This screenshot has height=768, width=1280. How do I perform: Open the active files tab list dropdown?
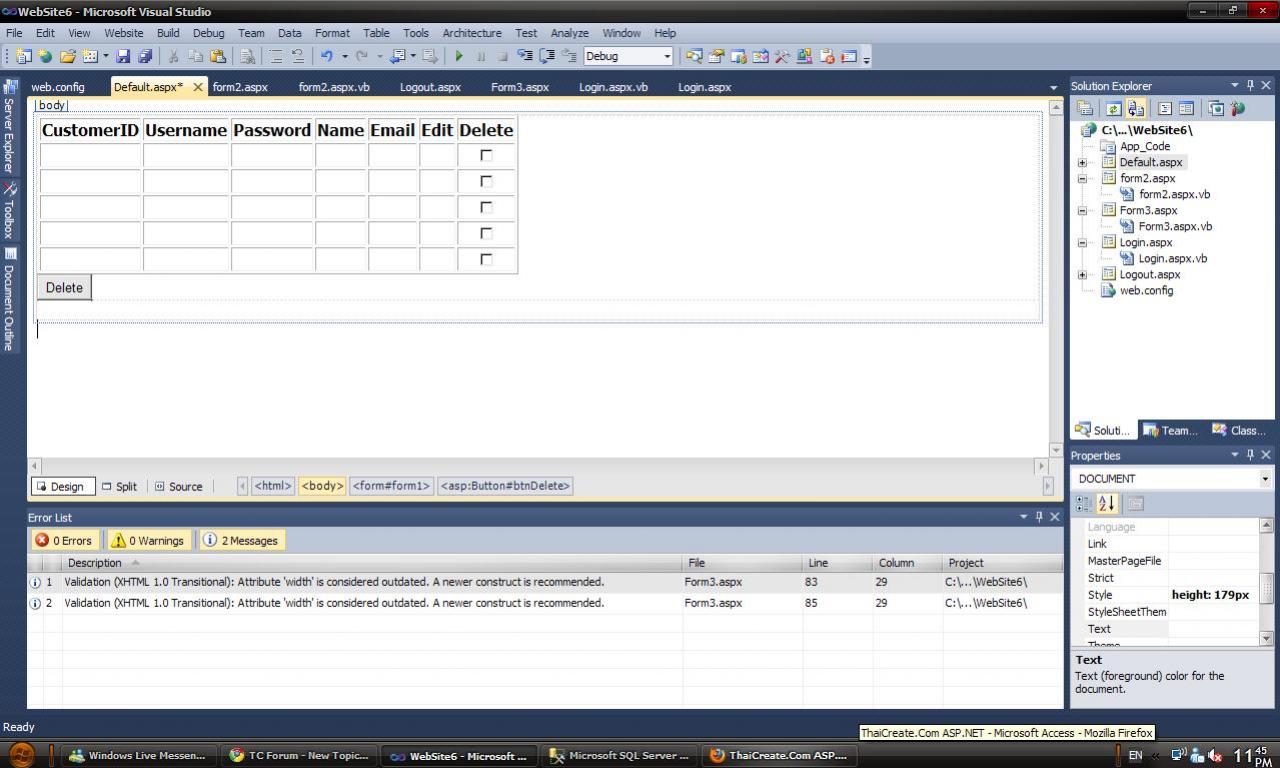click(x=1053, y=88)
